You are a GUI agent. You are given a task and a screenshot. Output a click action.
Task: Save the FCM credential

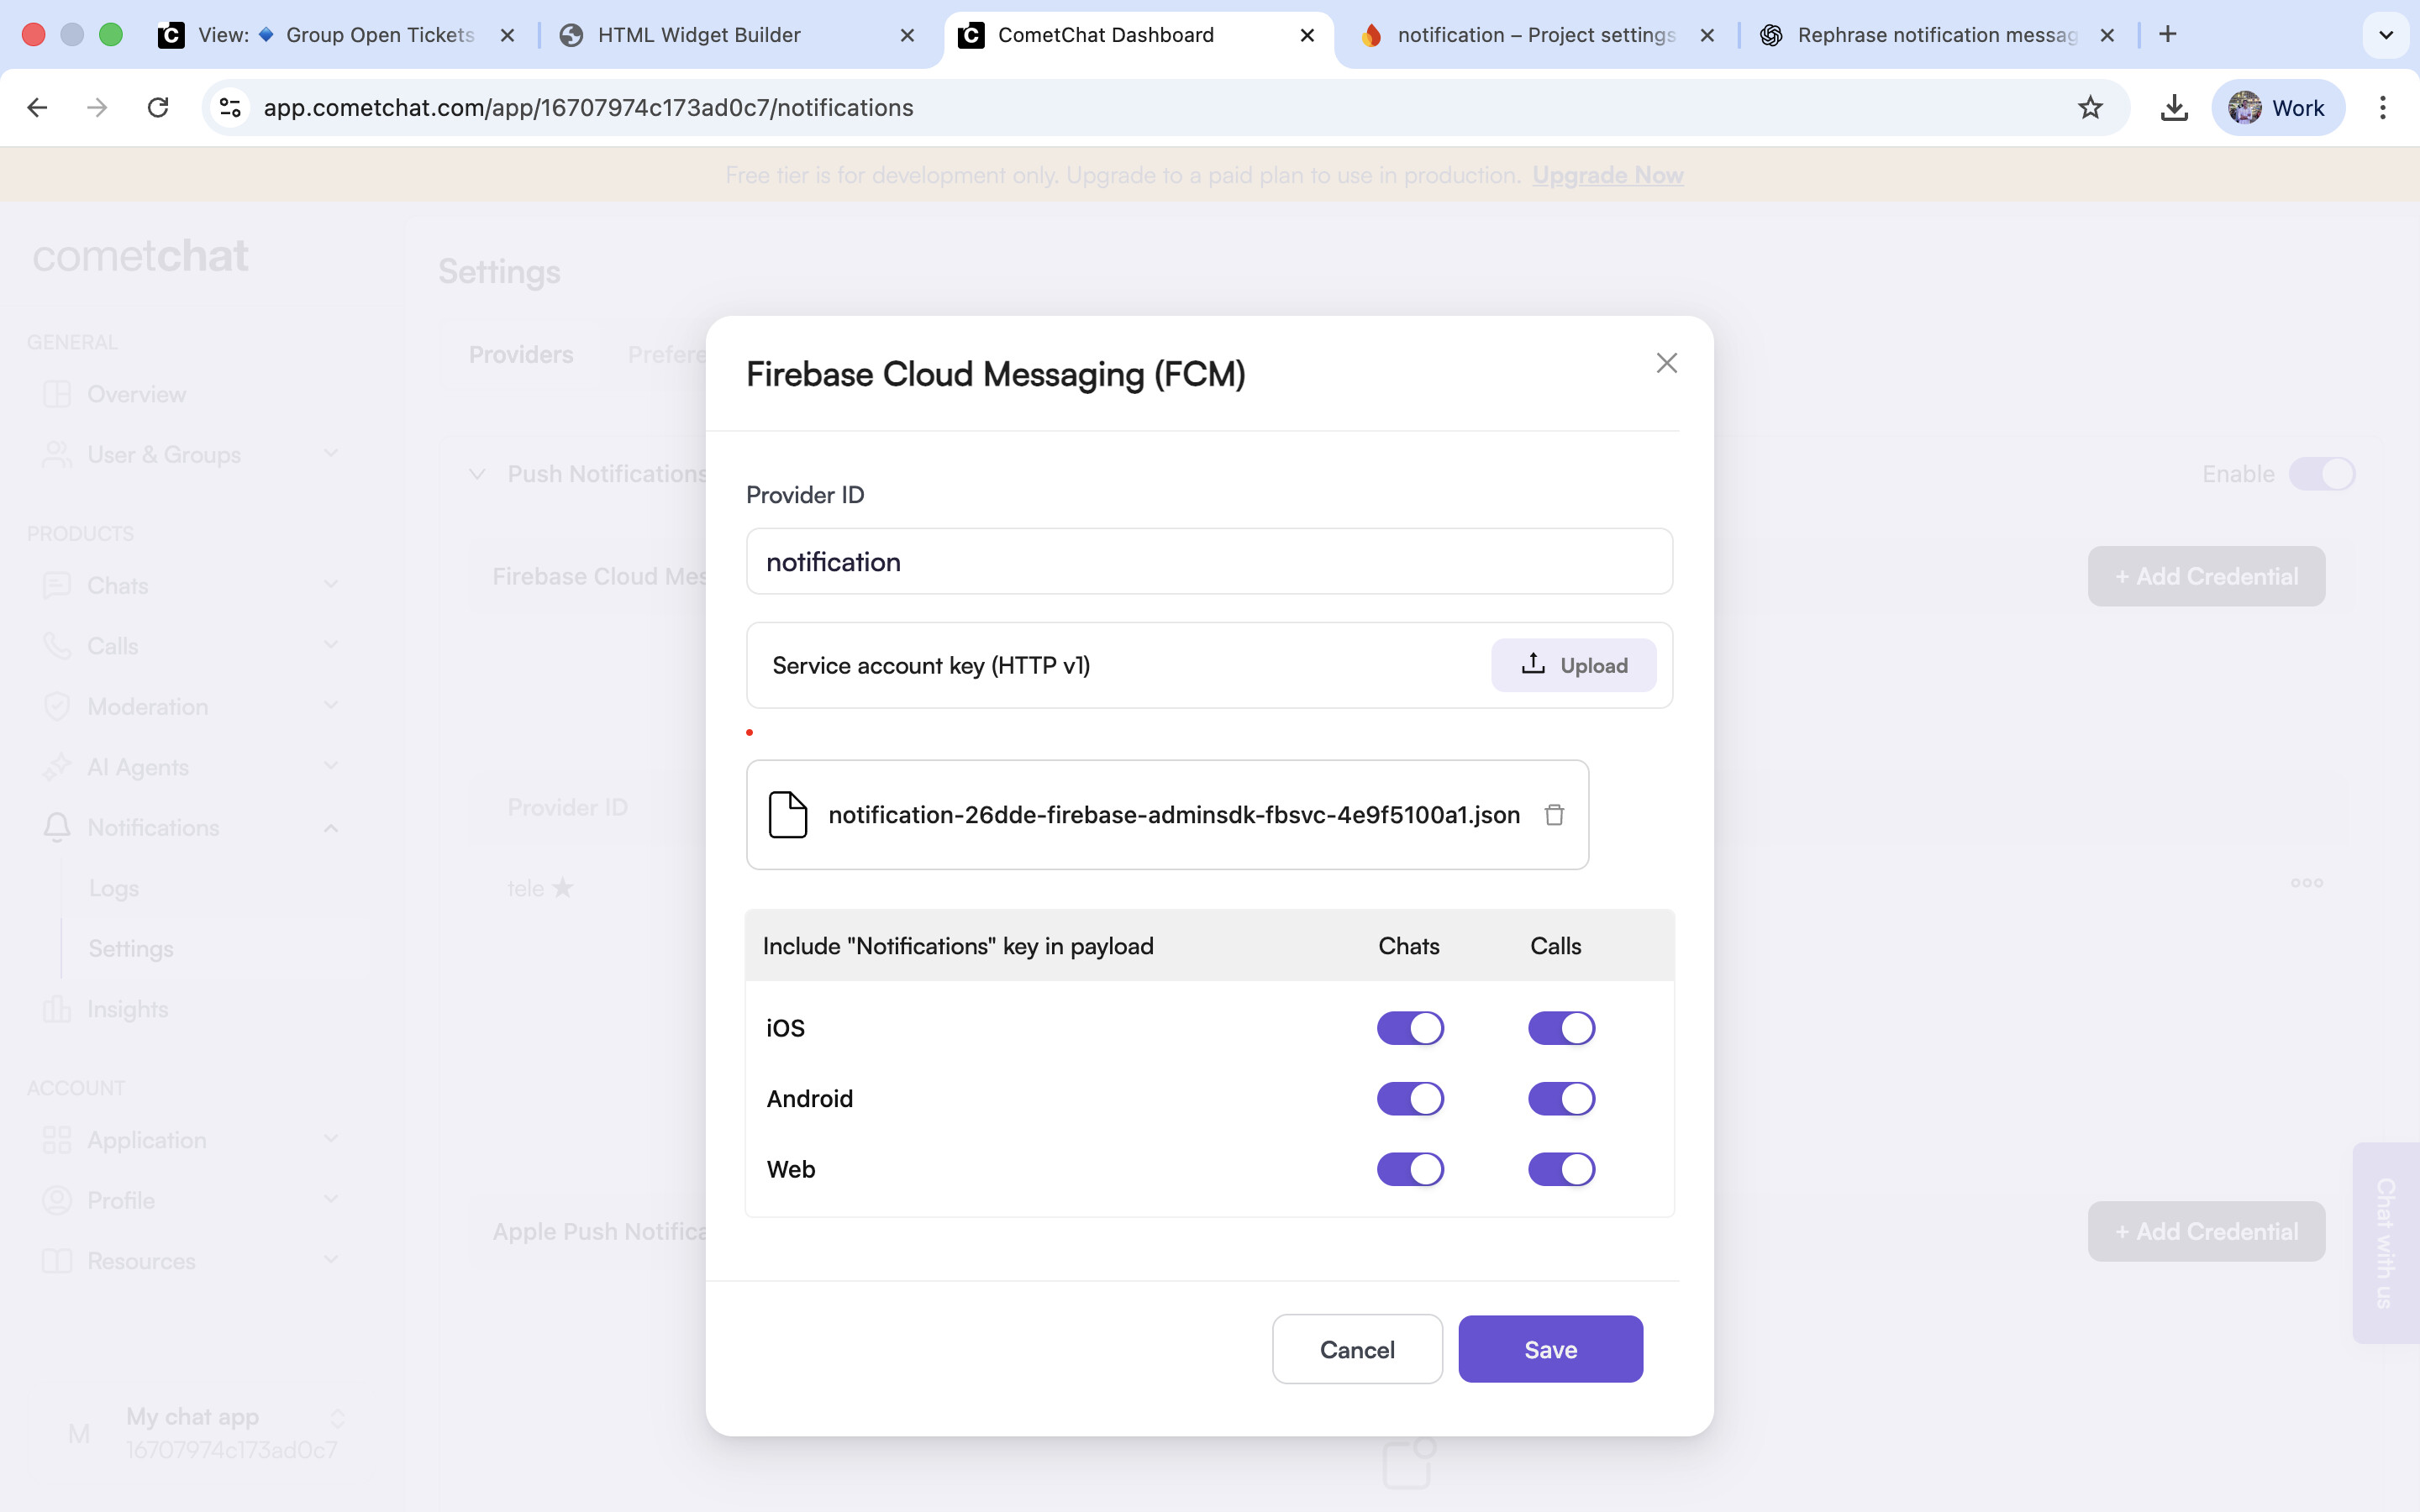click(1549, 1349)
